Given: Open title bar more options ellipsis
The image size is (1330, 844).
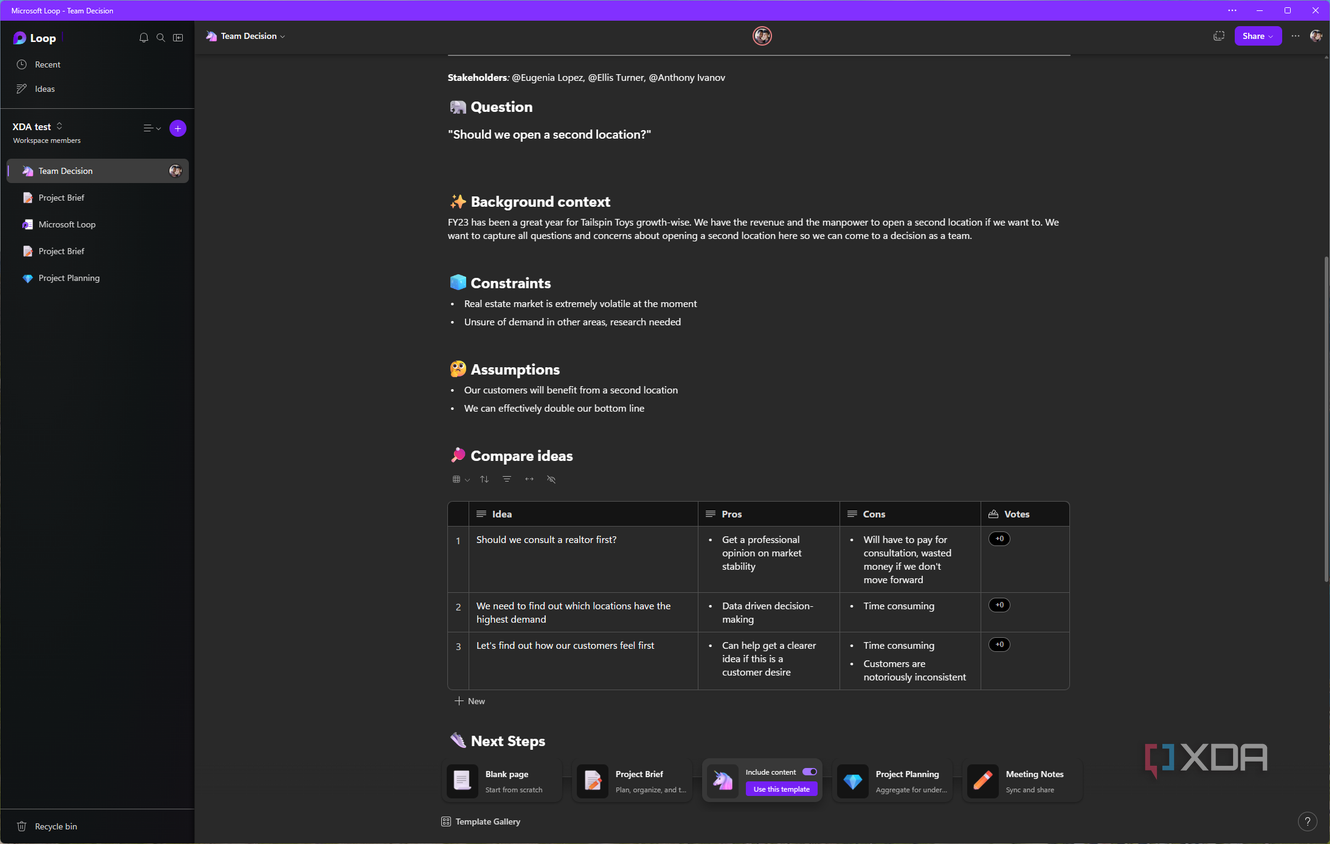Looking at the screenshot, I should [x=1232, y=10].
